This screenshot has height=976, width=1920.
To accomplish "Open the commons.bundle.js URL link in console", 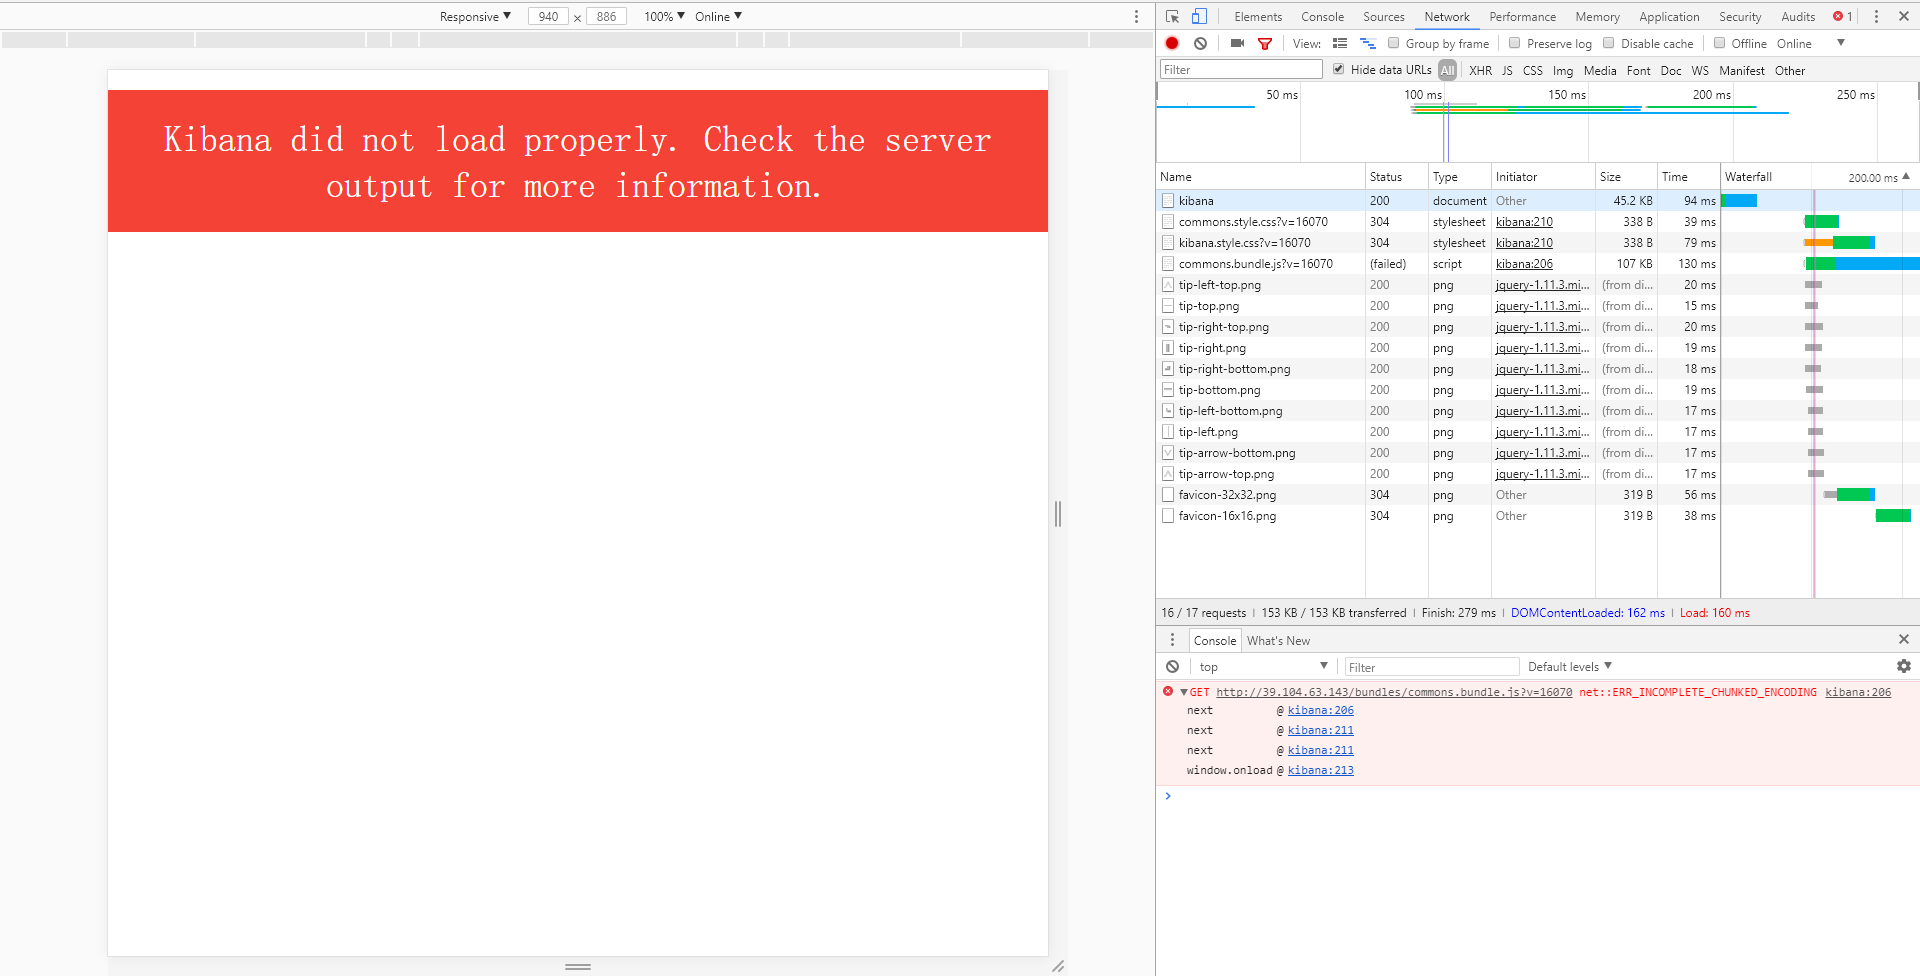I will tap(1393, 692).
